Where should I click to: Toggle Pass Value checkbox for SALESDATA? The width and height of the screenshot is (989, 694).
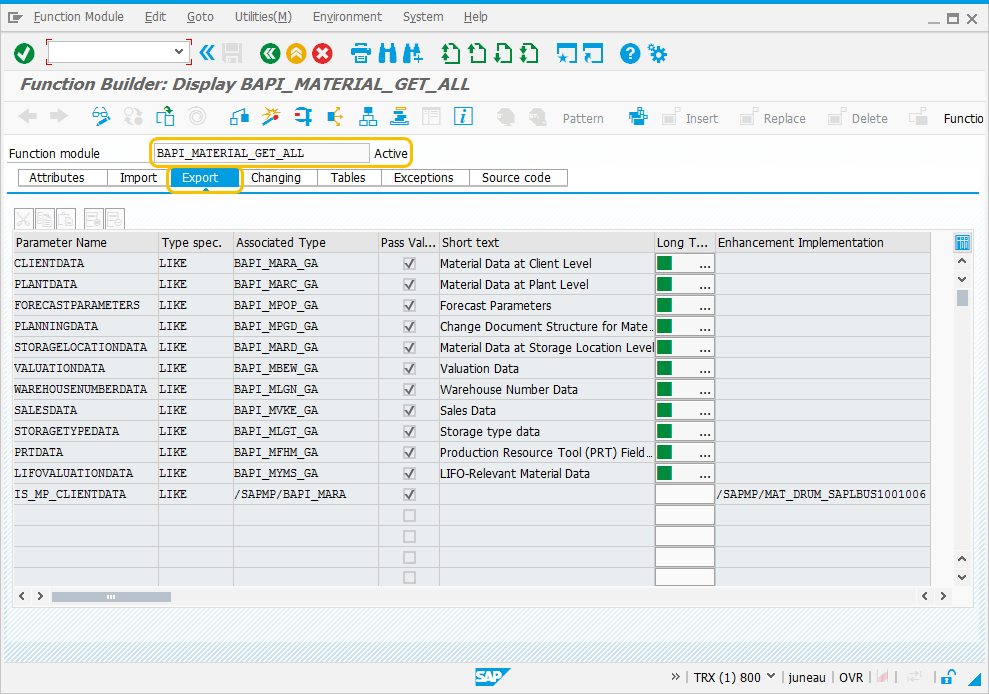click(409, 411)
